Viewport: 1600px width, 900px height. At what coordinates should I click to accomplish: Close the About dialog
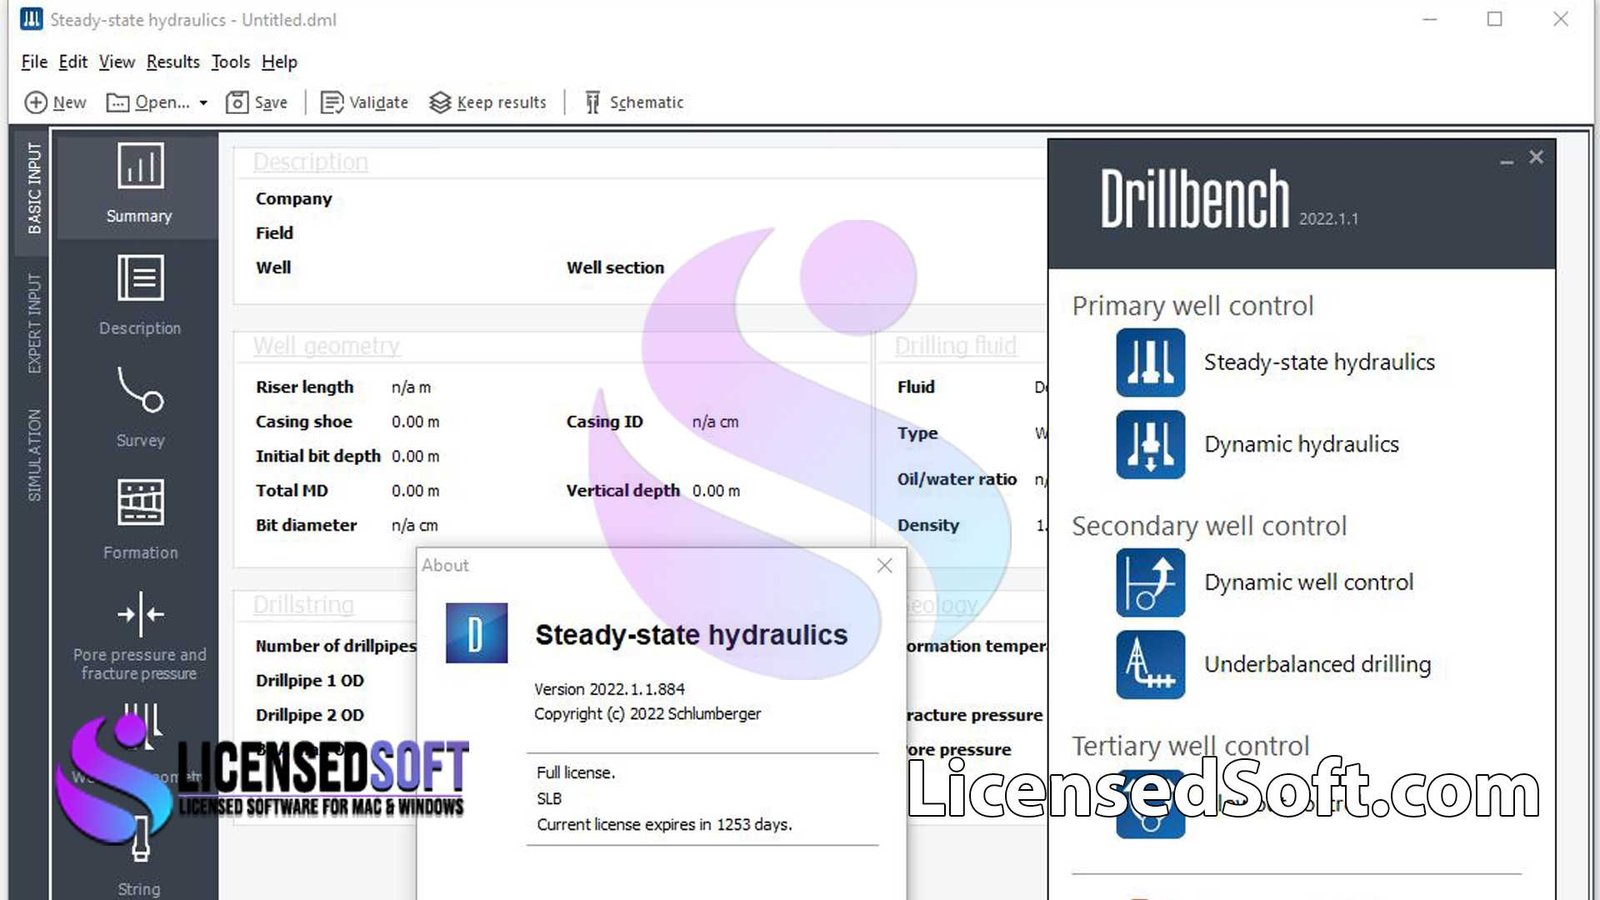(884, 566)
